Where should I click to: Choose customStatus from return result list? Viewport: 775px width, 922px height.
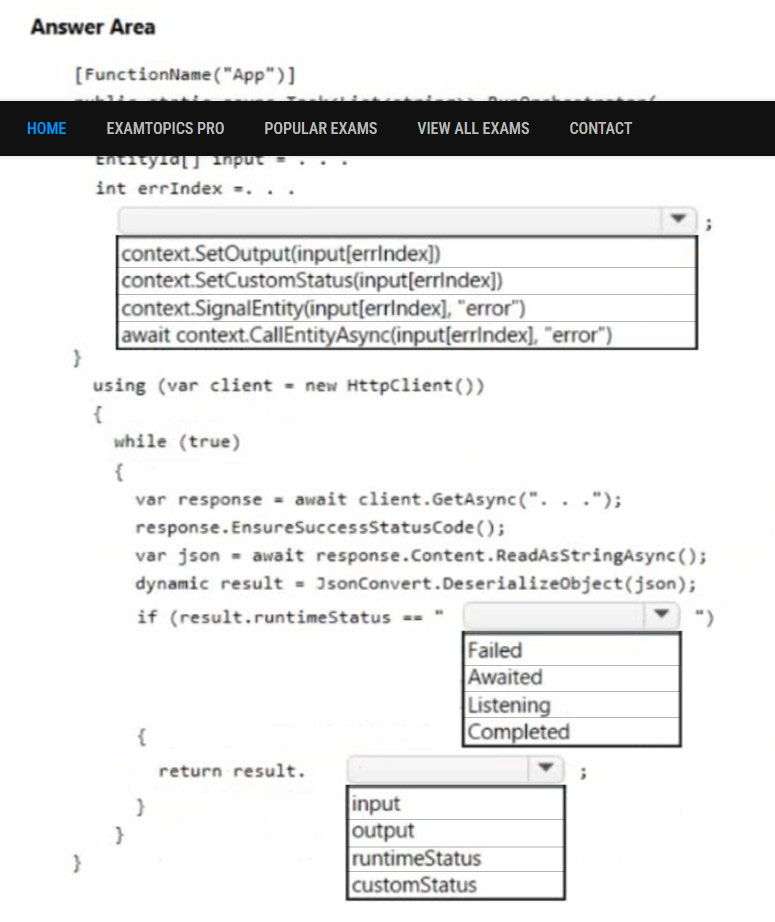point(456,885)
